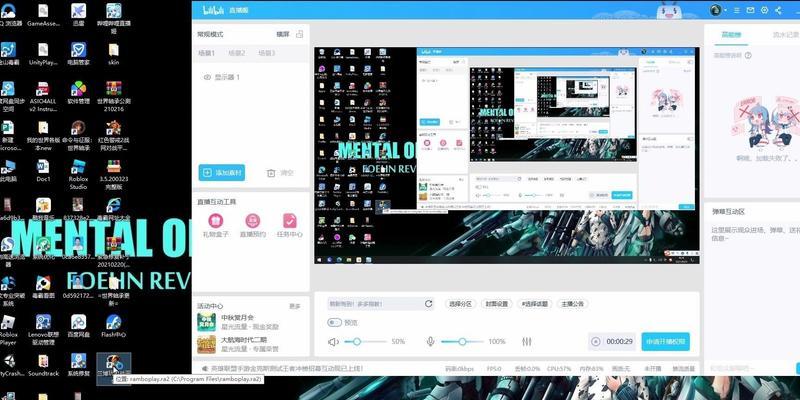Adjust the microphone slider at 100%

click(x=462, y=342)
